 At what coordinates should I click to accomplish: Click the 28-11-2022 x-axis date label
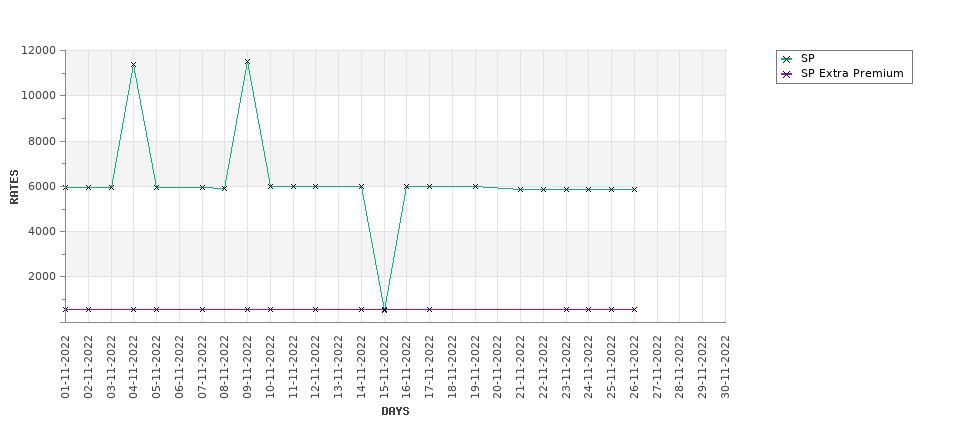(x=680, y=367)
